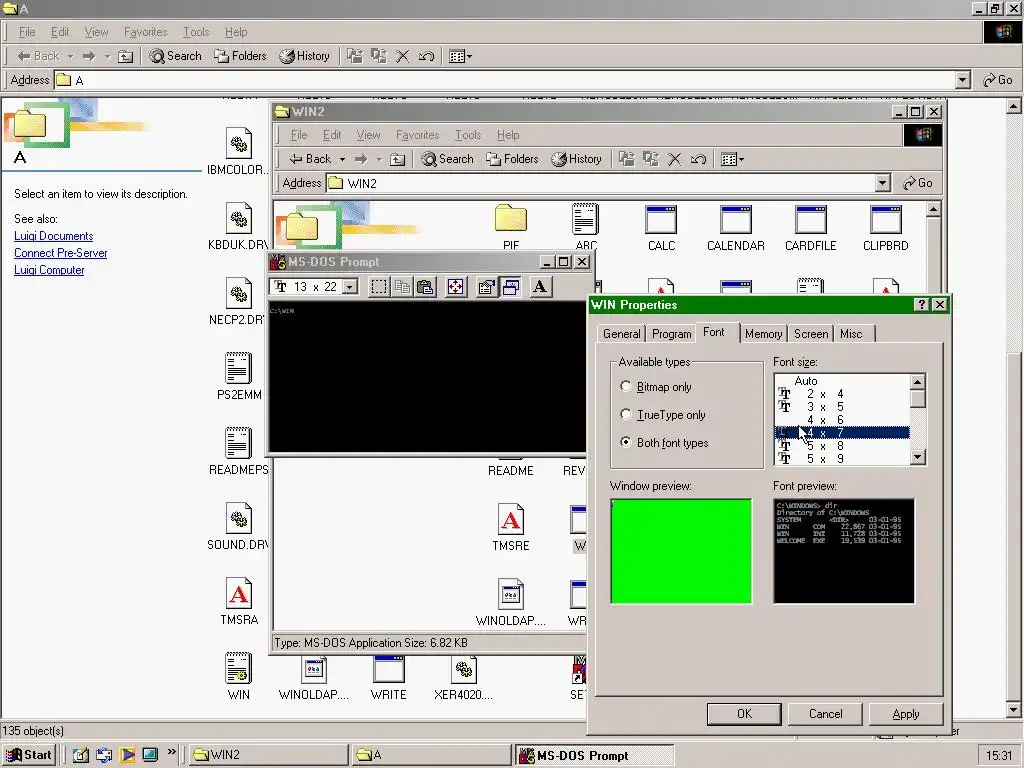Open the Address dropdown in WIN2 window

click(x=882, y=183)
